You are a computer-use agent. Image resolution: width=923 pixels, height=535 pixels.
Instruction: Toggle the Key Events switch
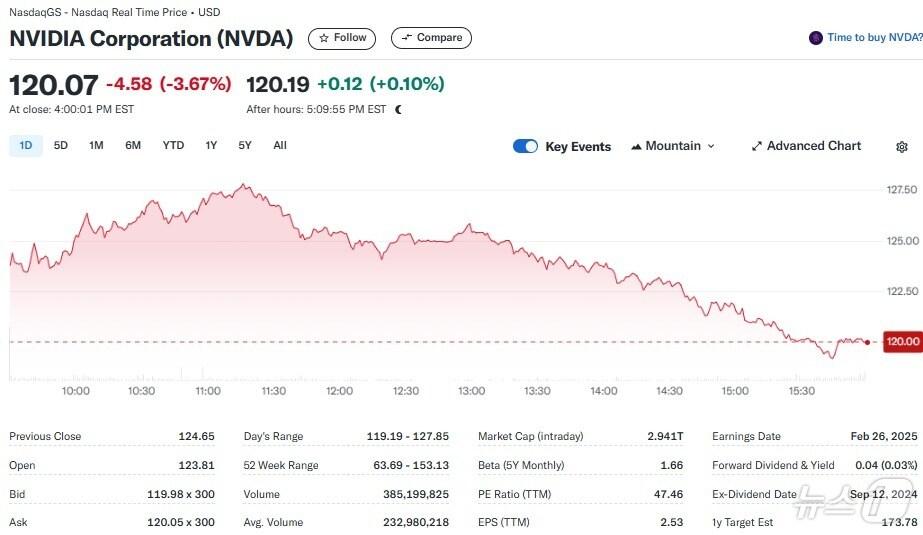(525, 146)
